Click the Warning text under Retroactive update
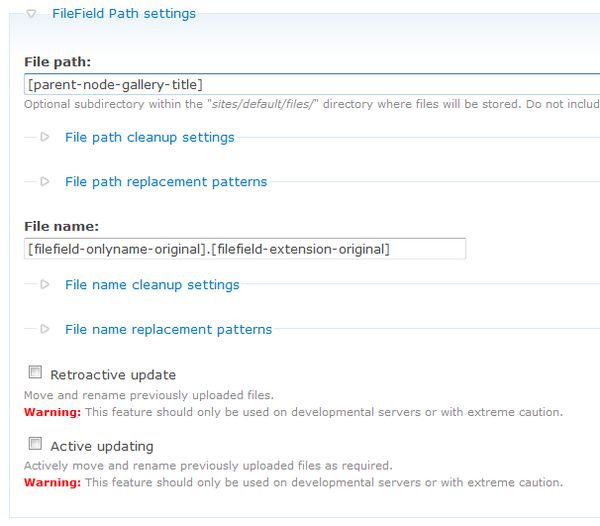This screenshot has width=600, height=526. click(x=52, y=411)
